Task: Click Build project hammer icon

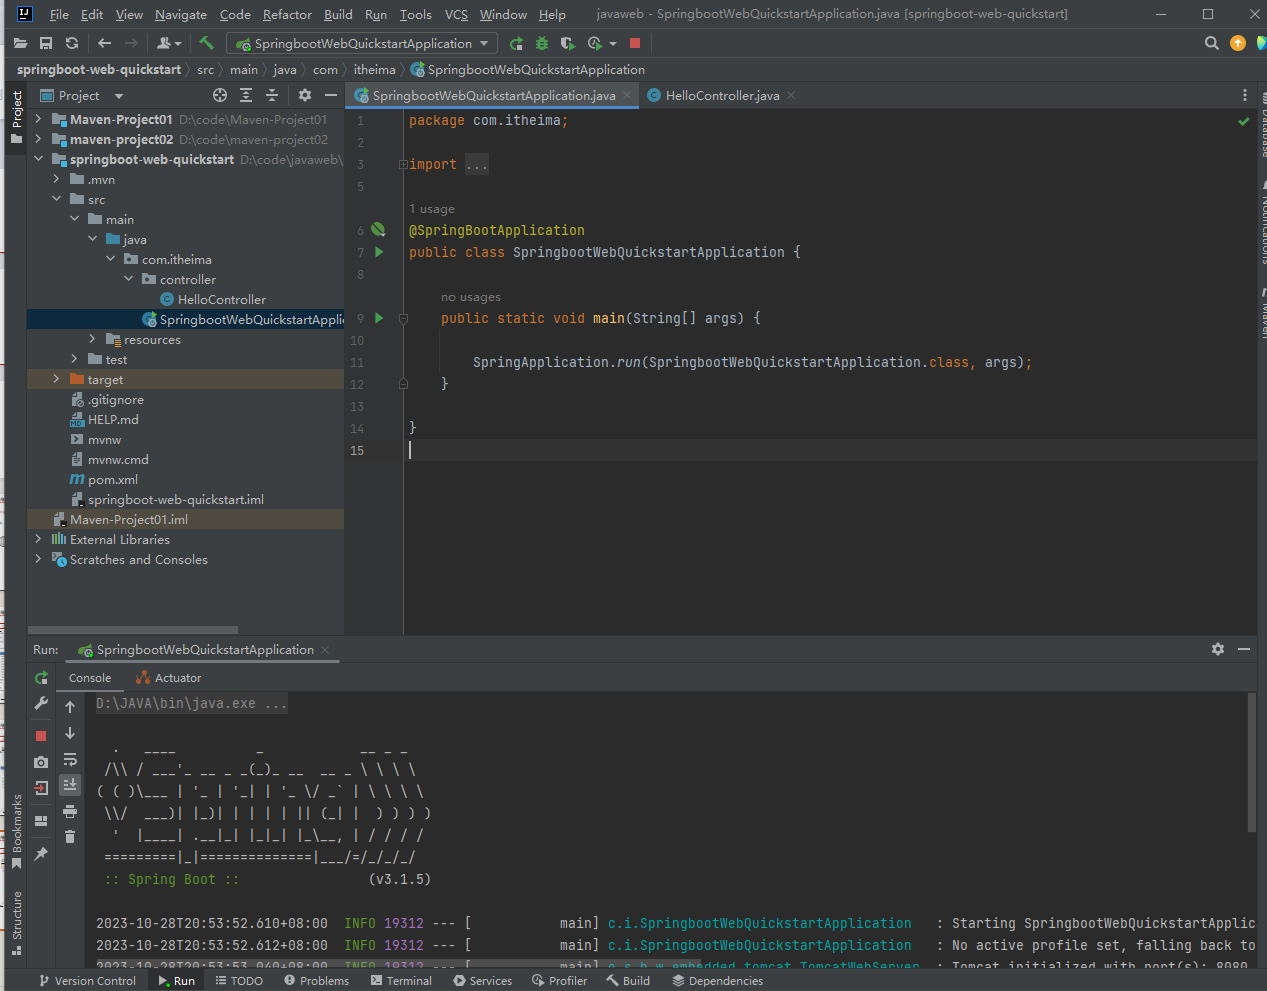Action: [x=207, y=43]
